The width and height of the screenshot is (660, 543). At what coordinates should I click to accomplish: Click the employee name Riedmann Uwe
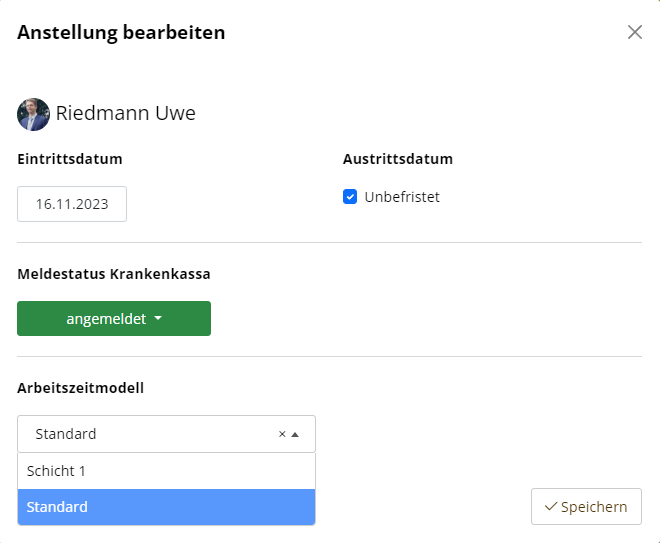[x=125, y=113]
